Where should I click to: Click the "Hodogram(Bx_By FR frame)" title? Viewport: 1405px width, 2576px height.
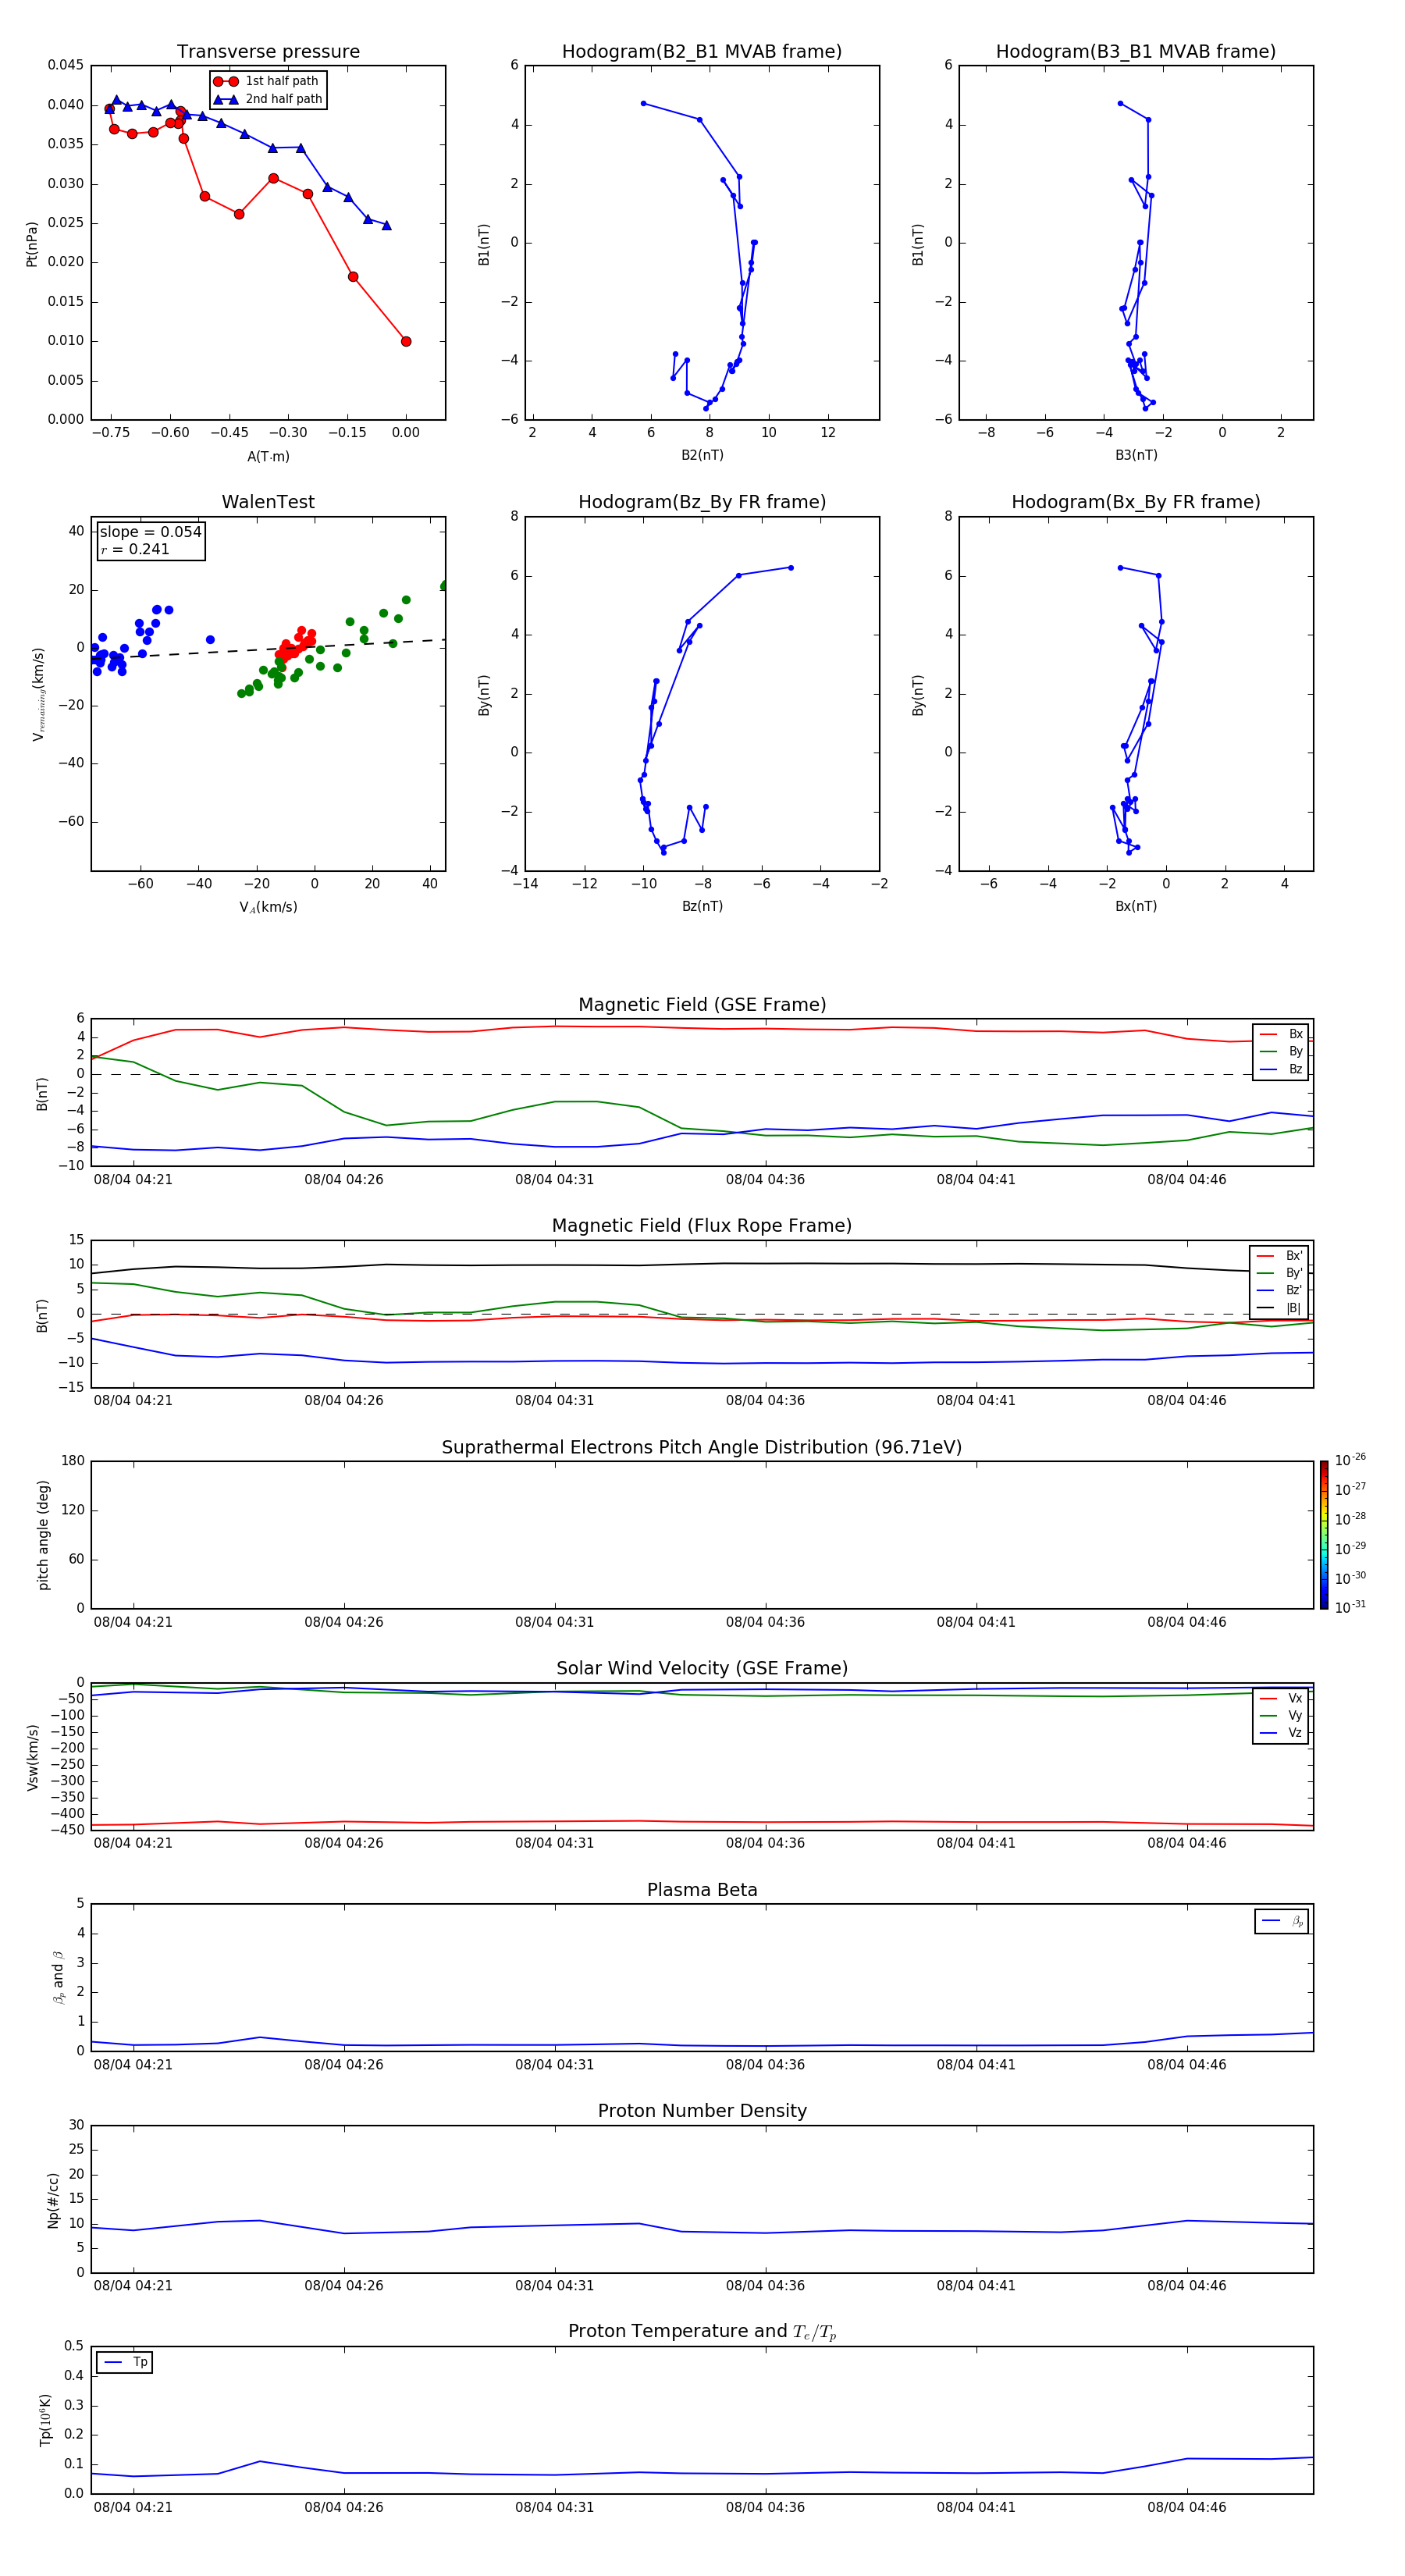pos(1136,502)
